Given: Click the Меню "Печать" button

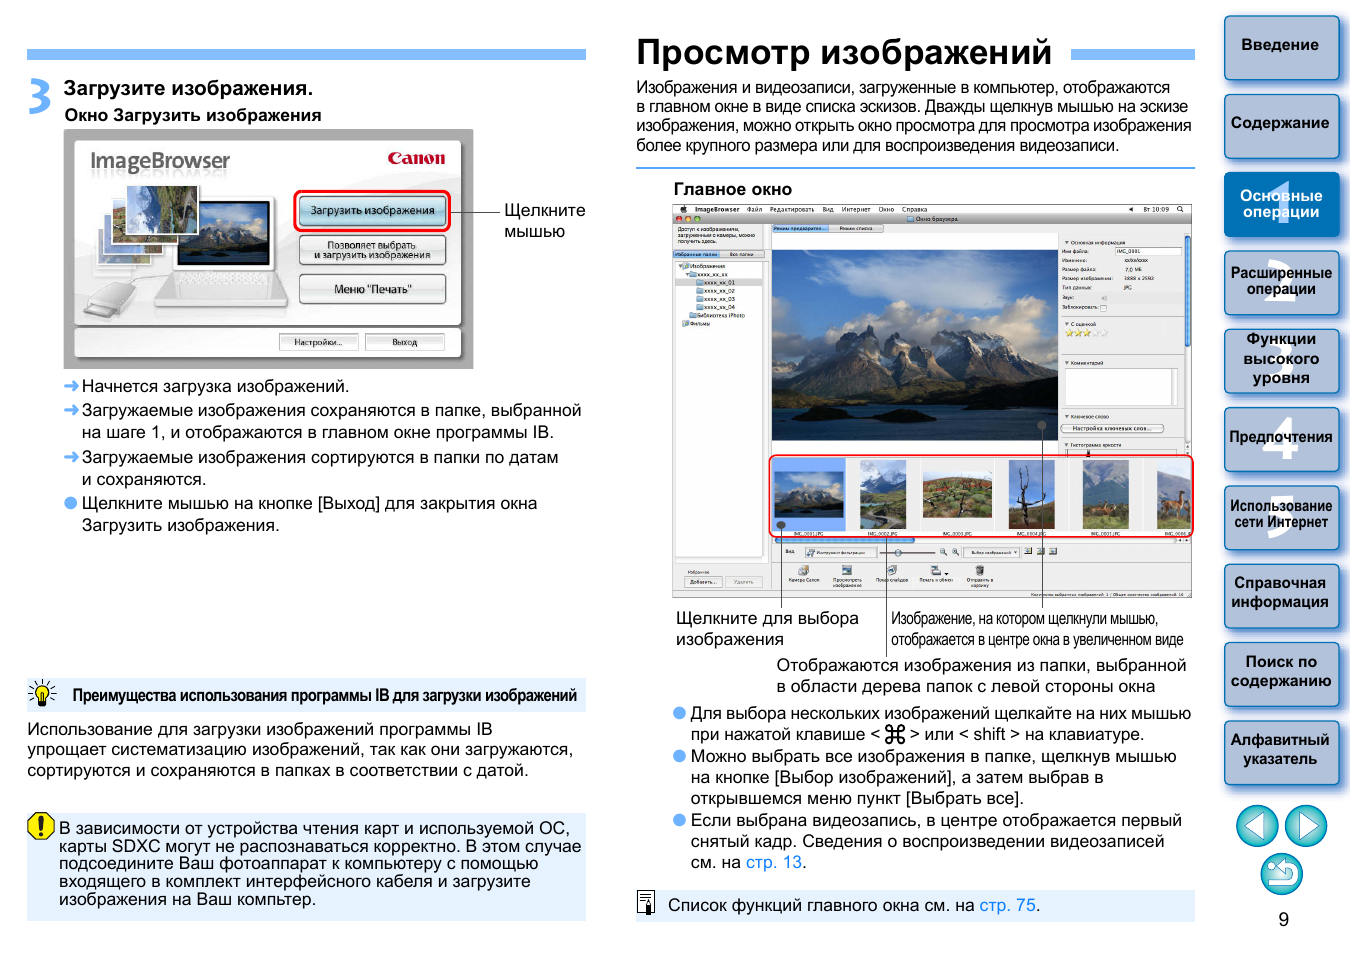Looking at the screenshot, I should point(372,289).
